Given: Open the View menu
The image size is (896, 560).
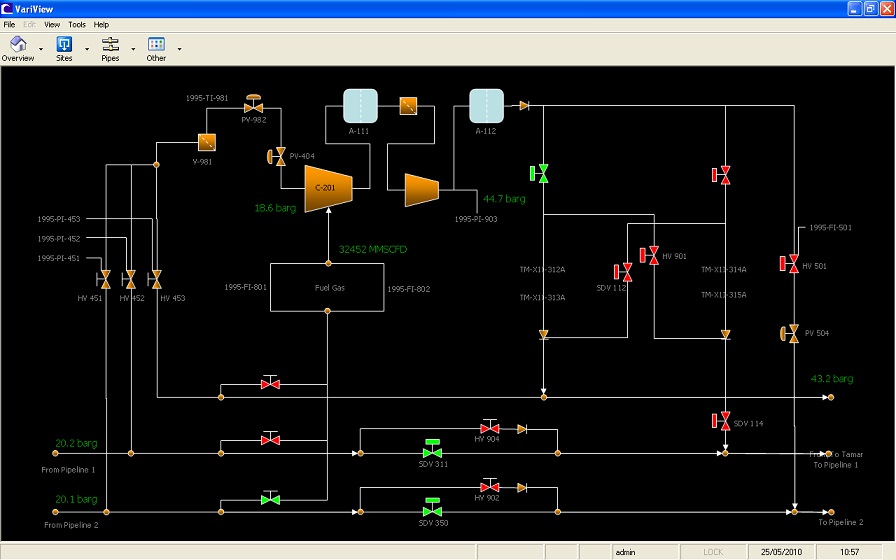Looking at the screenshot, I should tap(52, 24).
